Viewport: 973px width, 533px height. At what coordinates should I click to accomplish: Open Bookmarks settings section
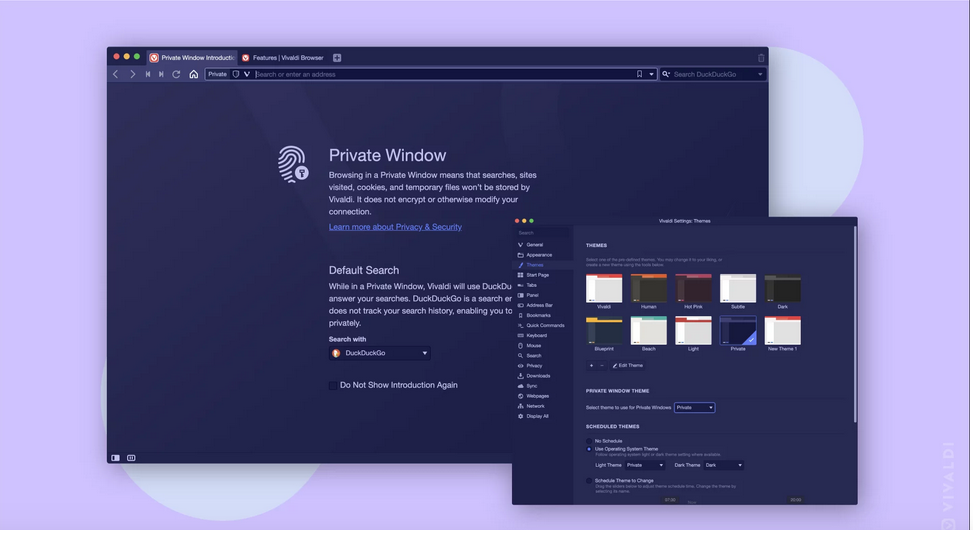coord(540,316)
